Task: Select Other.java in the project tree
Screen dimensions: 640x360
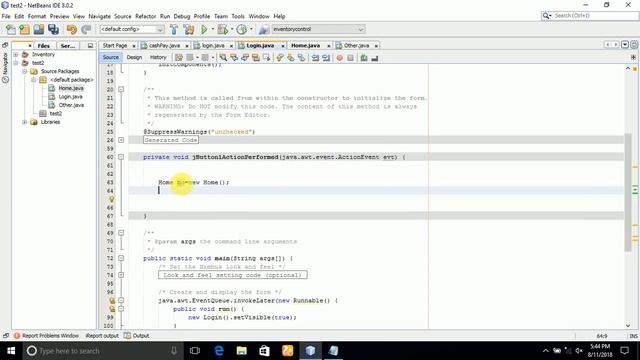Action: tap(71, 105)
